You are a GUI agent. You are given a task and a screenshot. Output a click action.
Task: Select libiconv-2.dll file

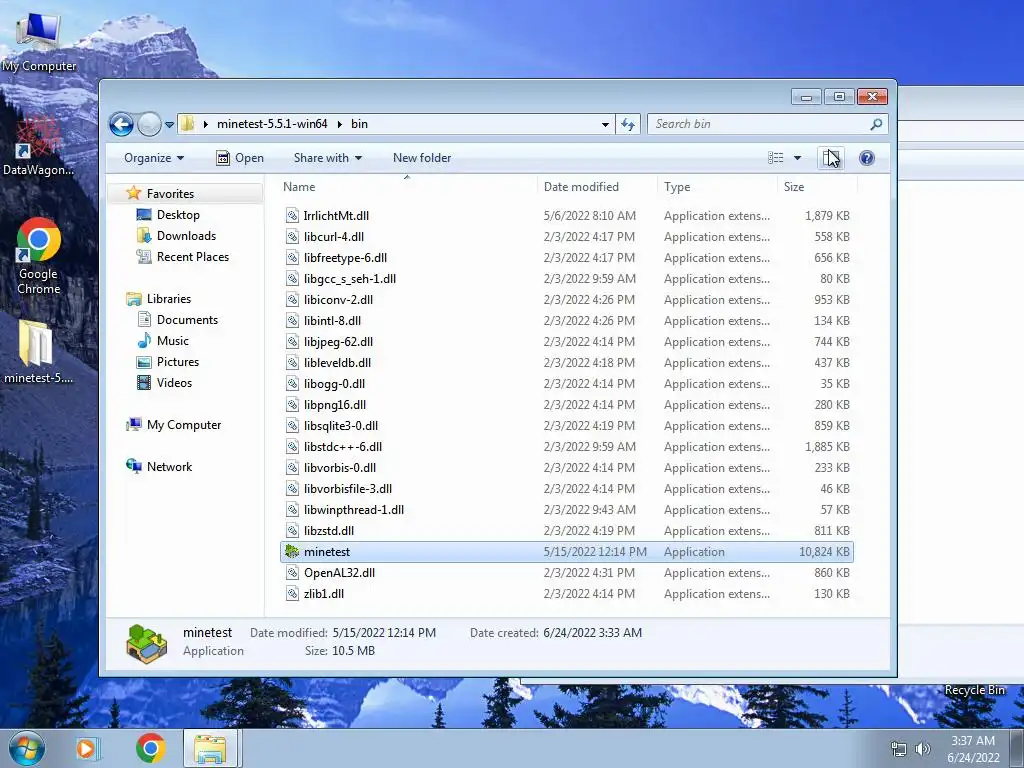point(338,300)
